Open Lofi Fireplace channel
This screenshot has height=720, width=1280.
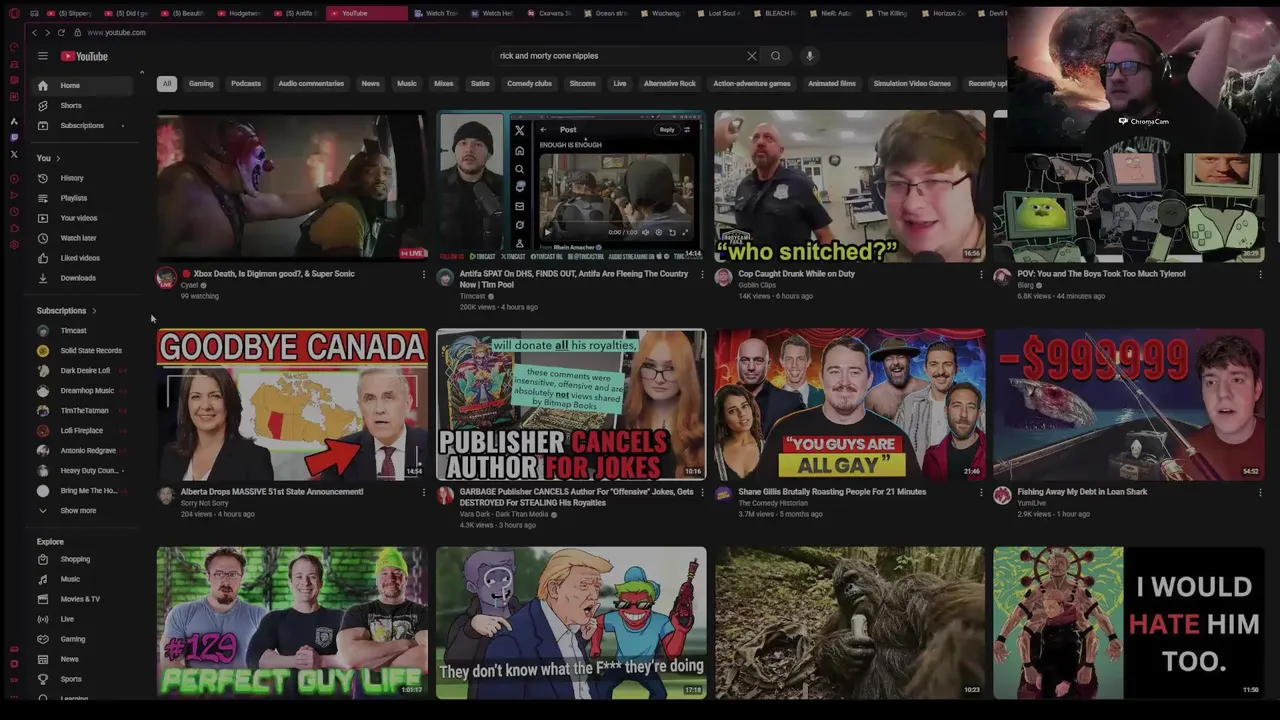82,431
